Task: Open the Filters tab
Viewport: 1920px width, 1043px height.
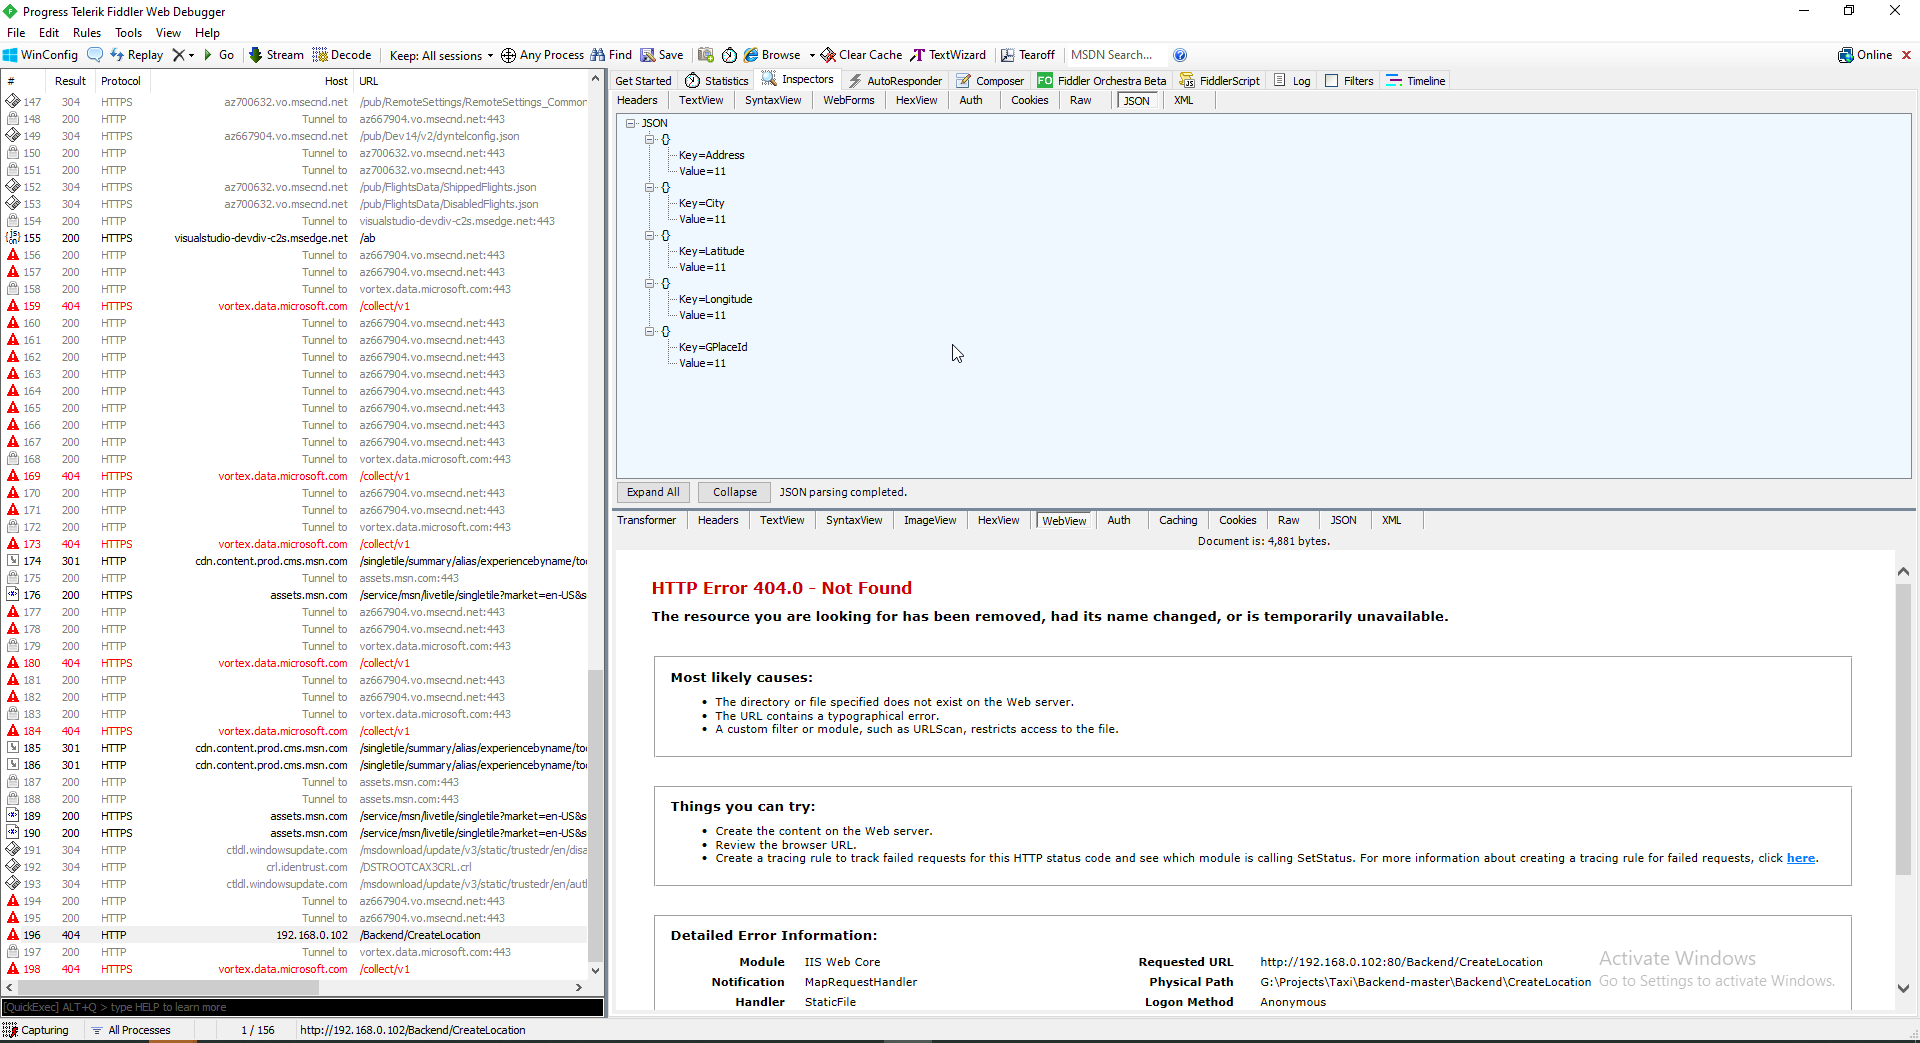Action: pyautogui.click(x=1350, y=81)
